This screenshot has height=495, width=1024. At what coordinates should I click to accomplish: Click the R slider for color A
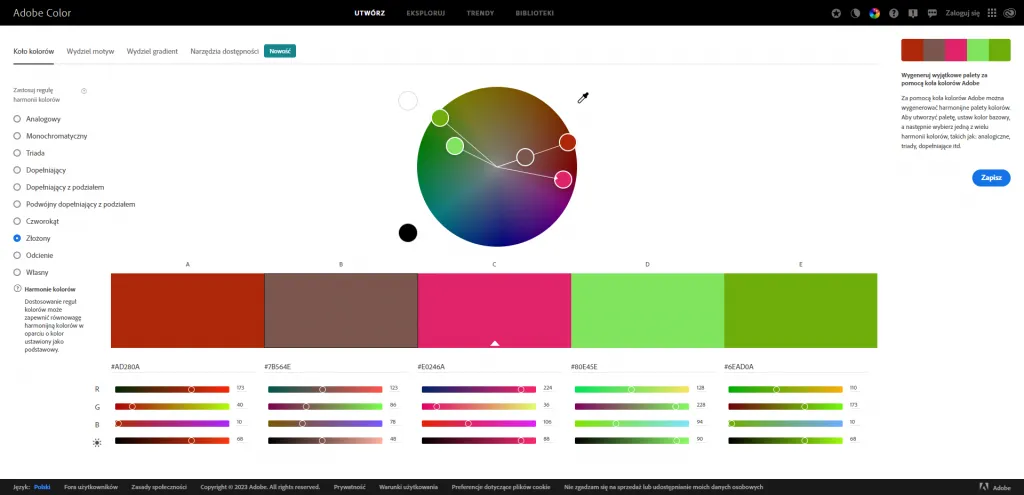(172, 389)
